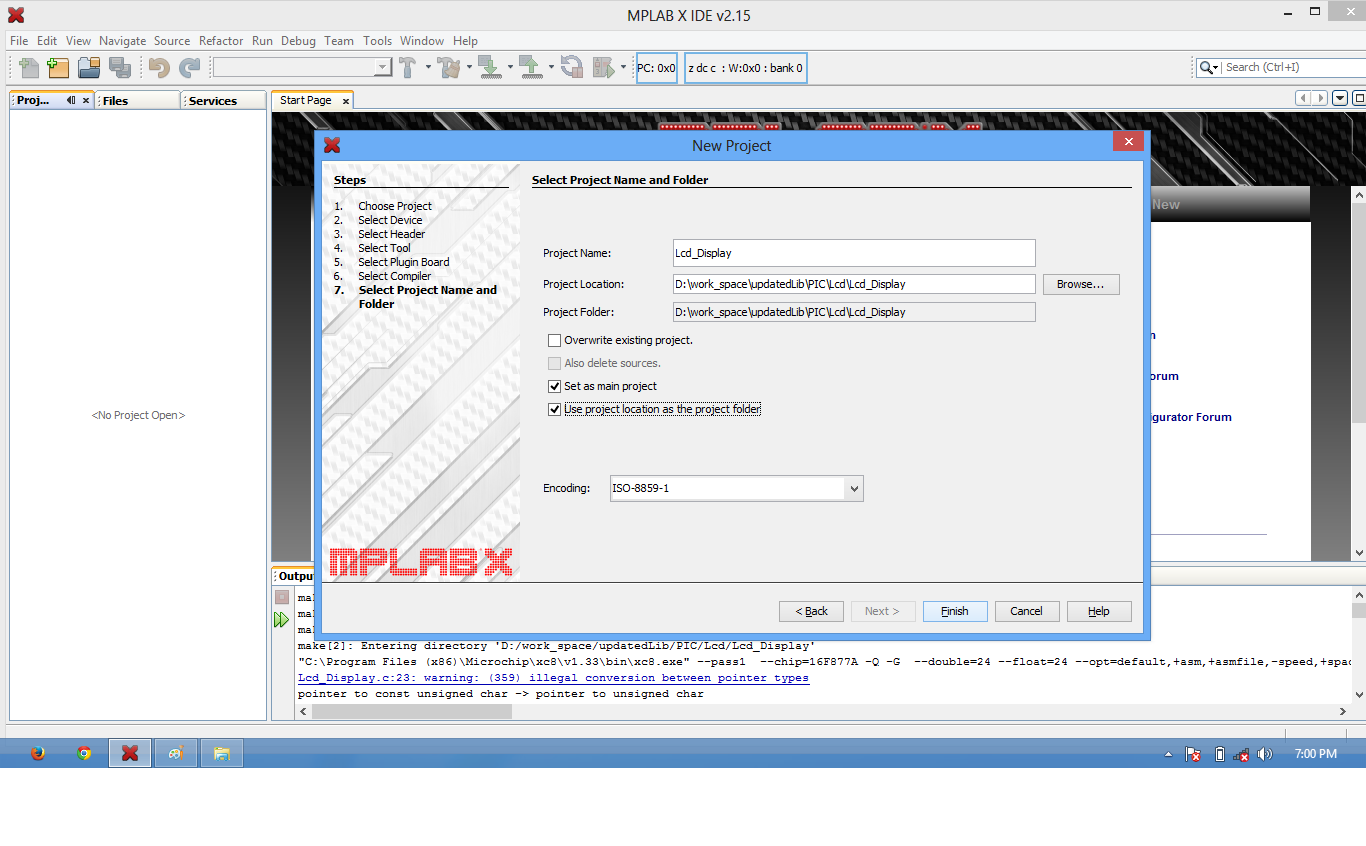Click the Build Project hammer icon
The width and height of the screenshot is (1366, 846).
point(408,68)
